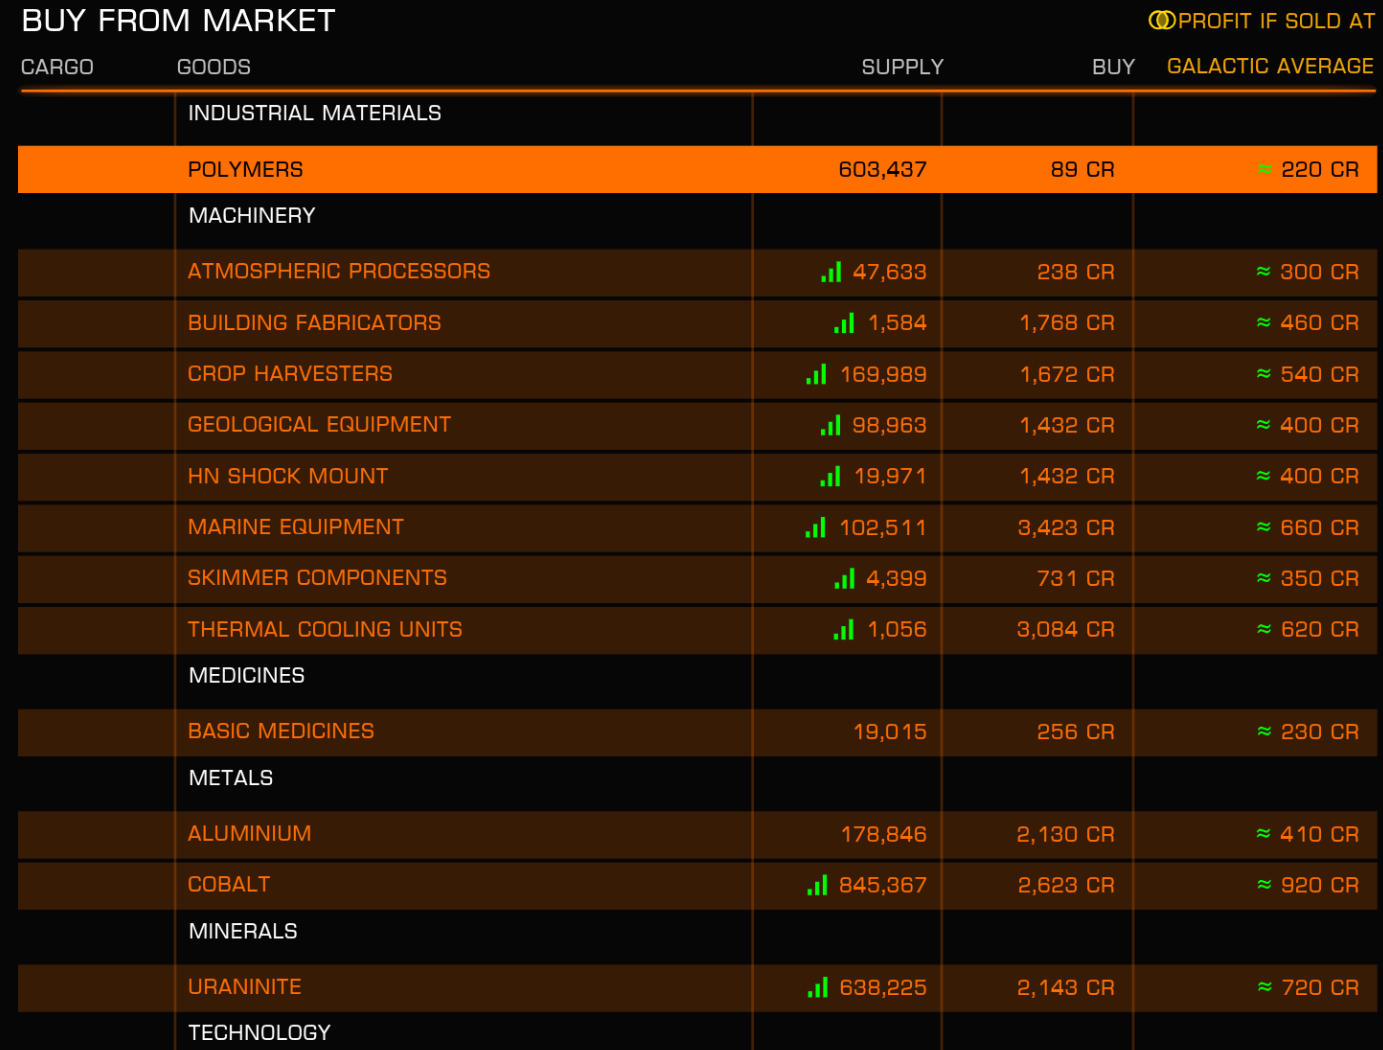
Task: Click the approximate symbol in Polymers row
Action: tap(1265, 170)
